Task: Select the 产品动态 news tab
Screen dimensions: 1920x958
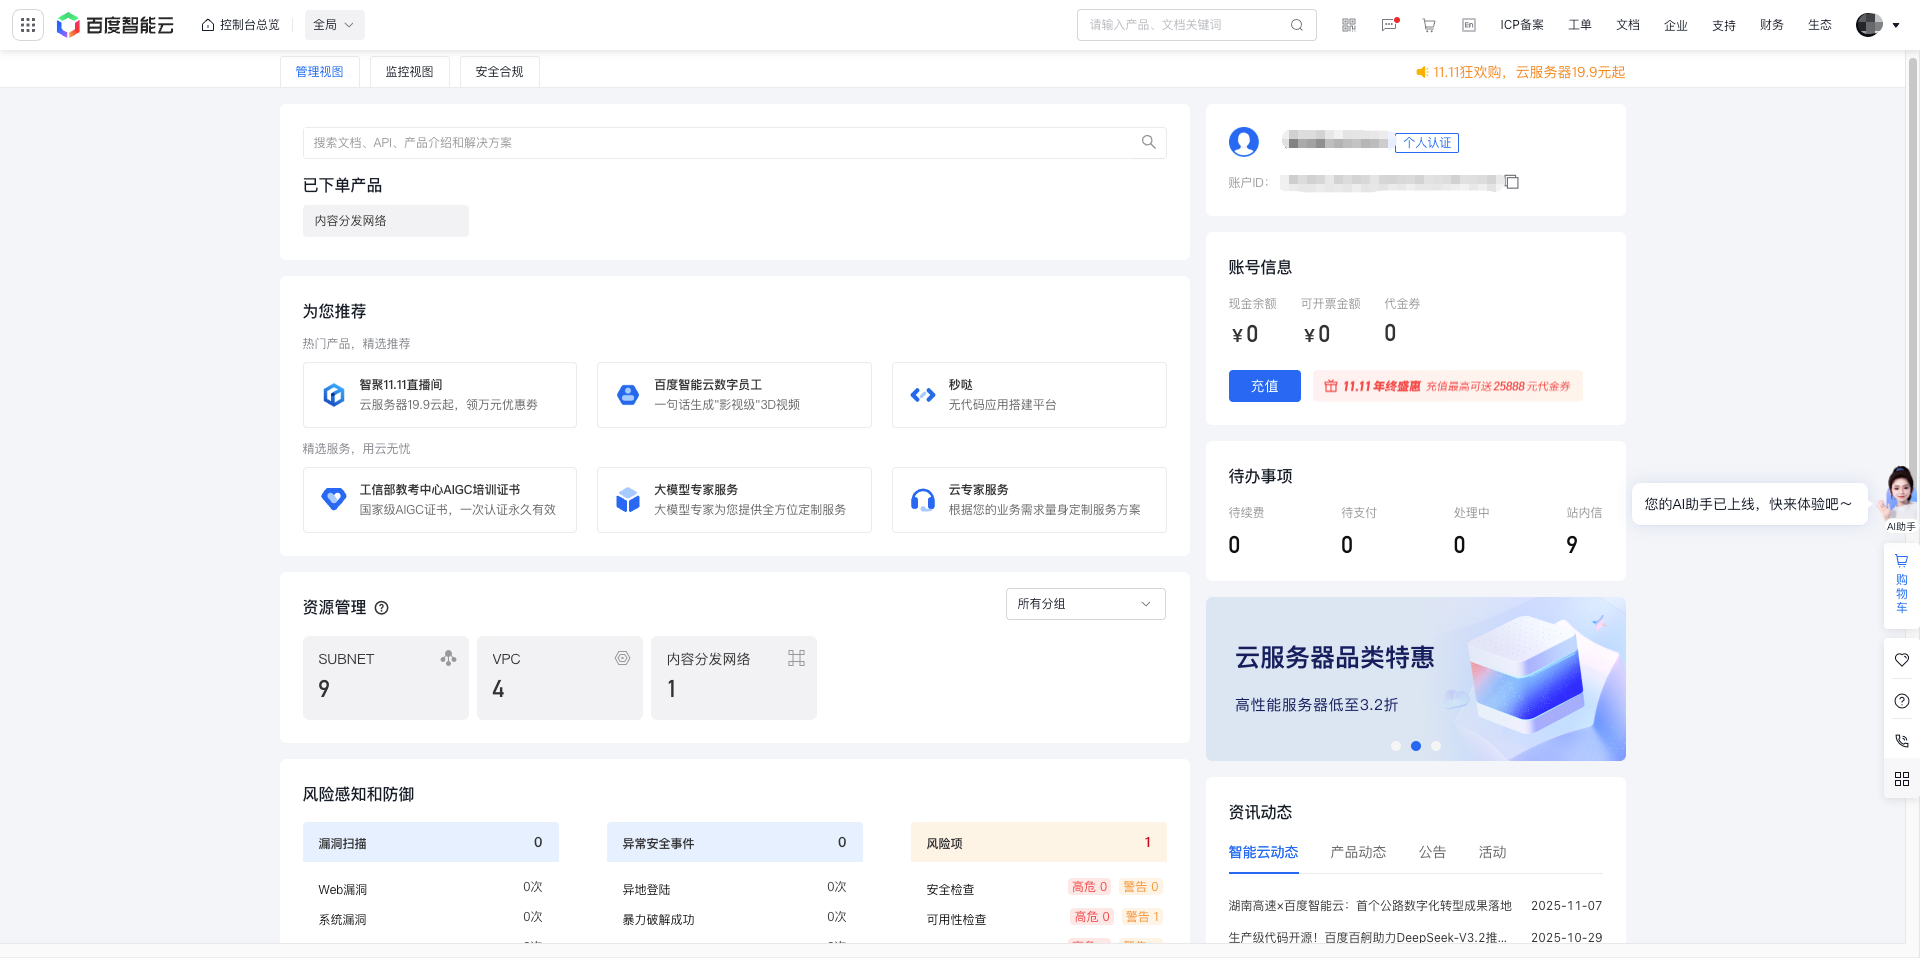Action: tap(1357, 852)
